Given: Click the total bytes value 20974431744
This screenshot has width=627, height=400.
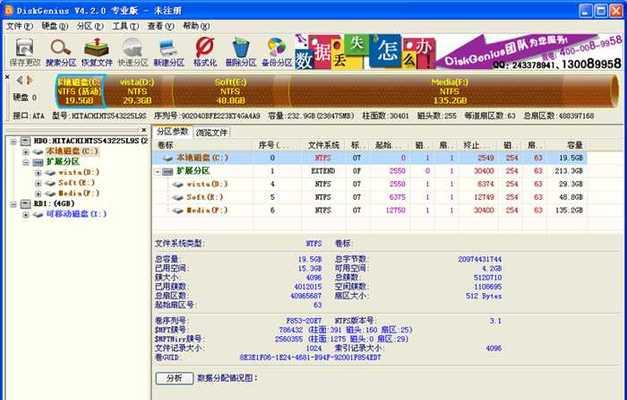Looking at the screenshot, I should (479, 259).
